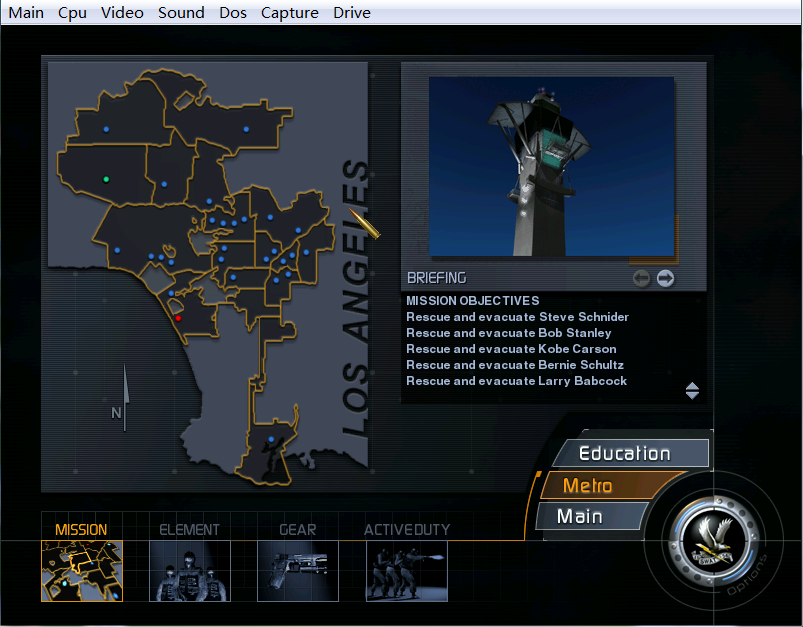Open Options via the SWAT eagle emblem
803x627 pixels.
tap(713, 542)
